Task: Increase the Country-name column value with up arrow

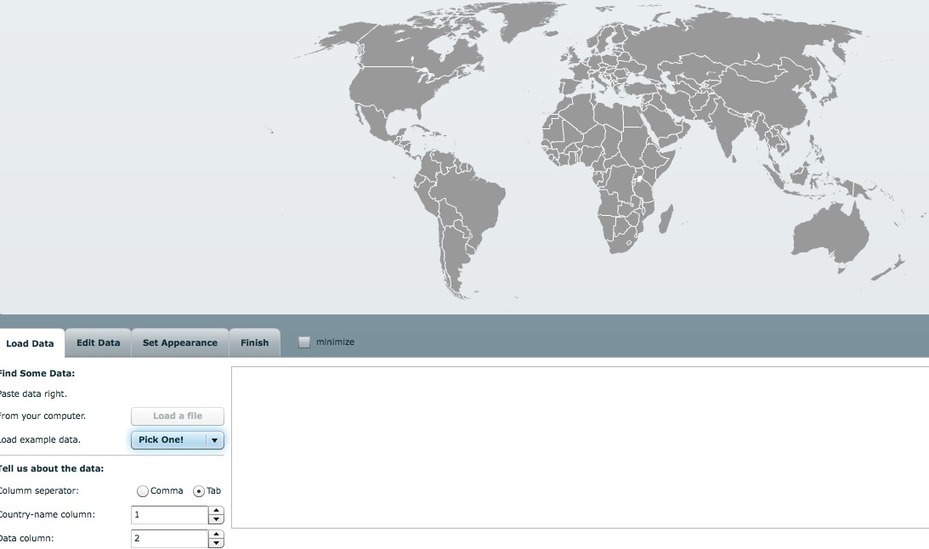Action: 216,511
